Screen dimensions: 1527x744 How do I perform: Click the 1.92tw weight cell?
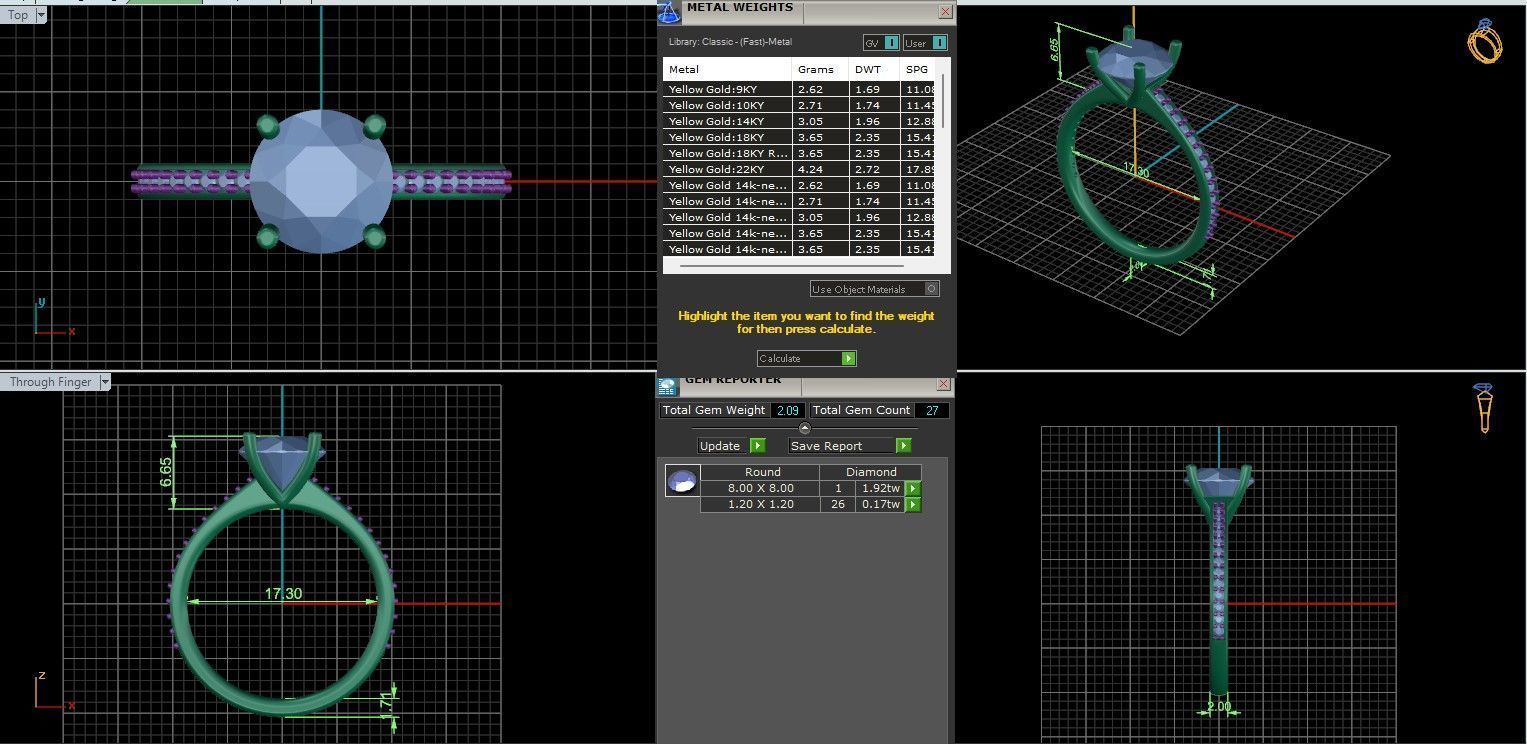click(x=880, y=489)
